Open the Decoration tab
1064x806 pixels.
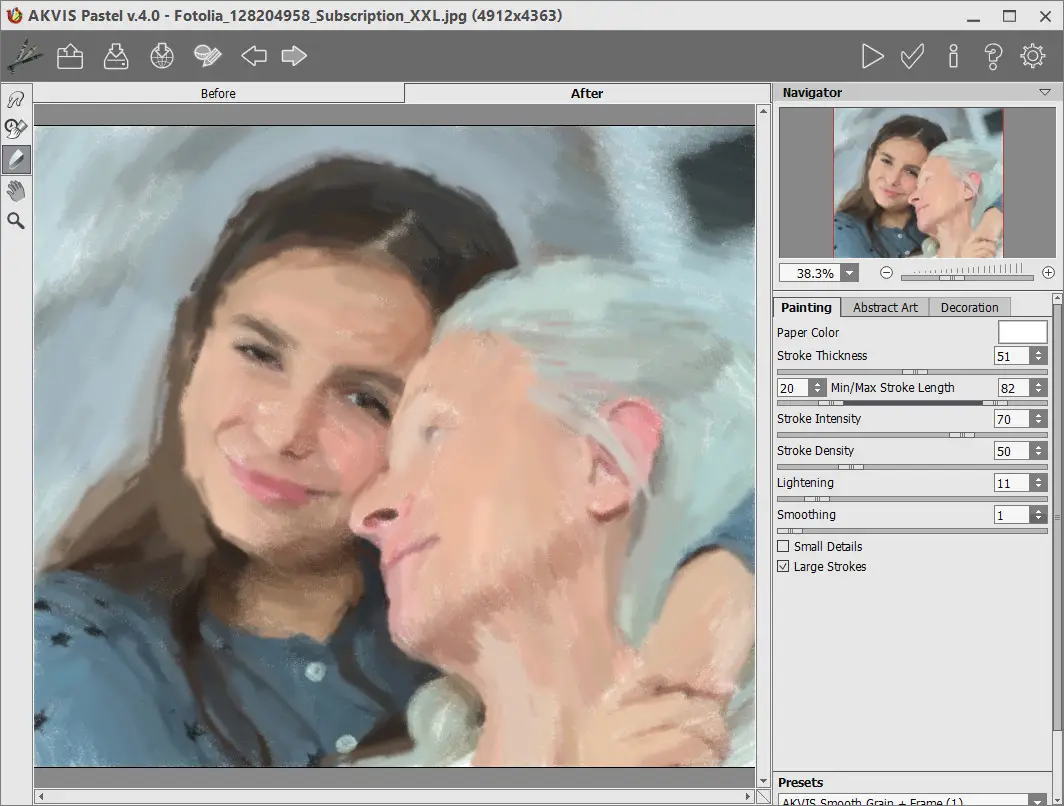[x=969, y=307]
